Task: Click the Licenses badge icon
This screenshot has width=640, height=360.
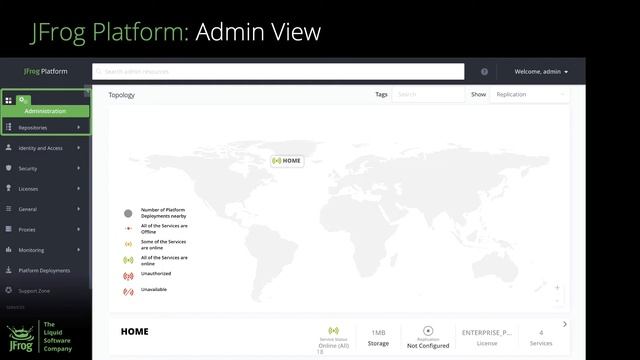Action: pos(9,188)
